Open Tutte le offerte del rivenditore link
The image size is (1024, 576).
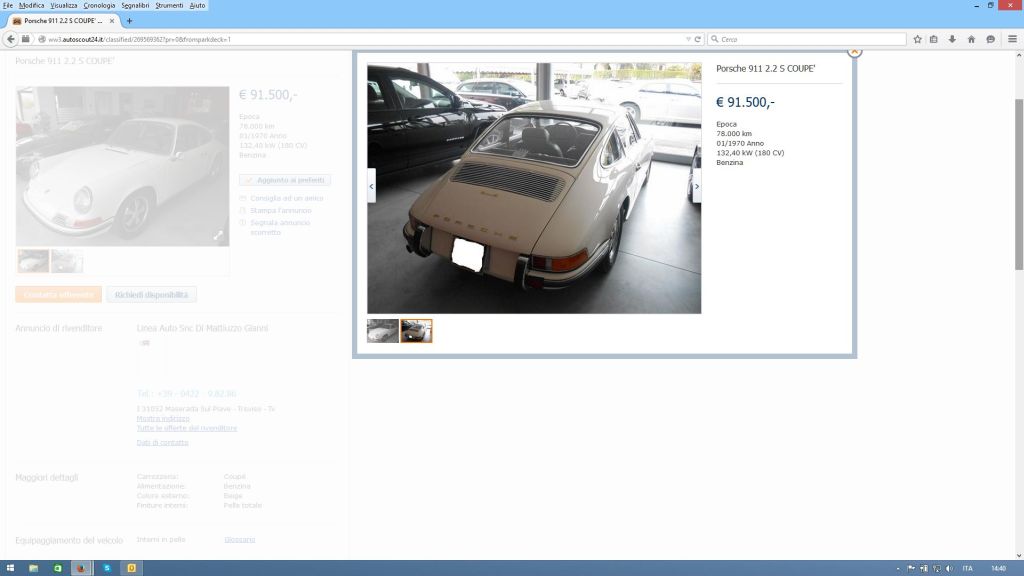pos(187,428)
